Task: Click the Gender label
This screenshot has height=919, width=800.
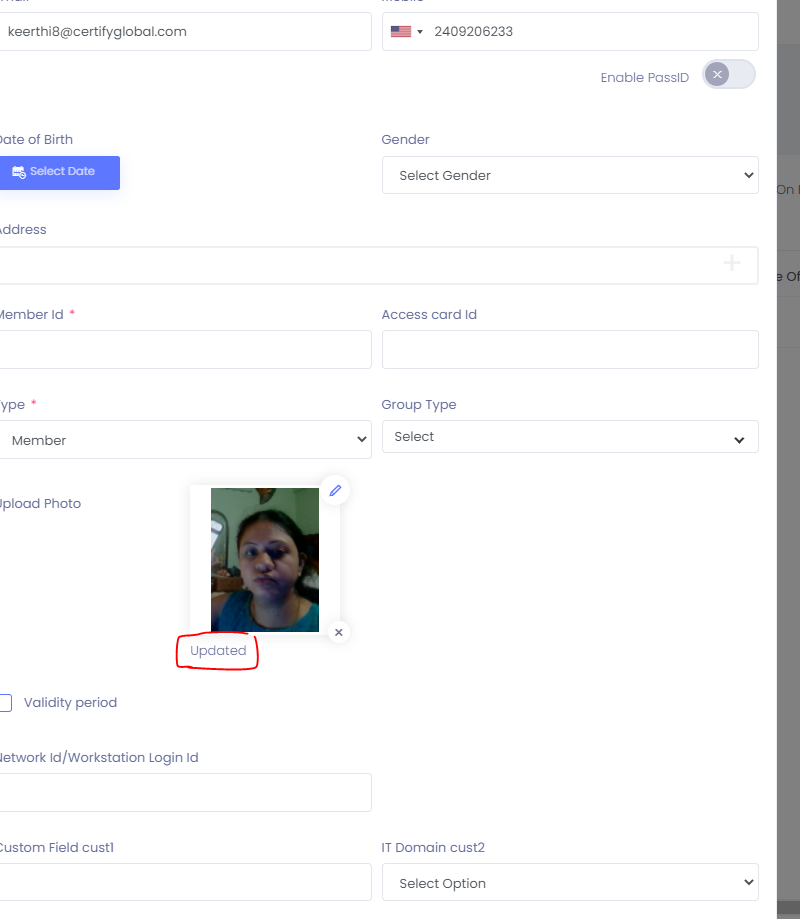Action: (406, 139)
